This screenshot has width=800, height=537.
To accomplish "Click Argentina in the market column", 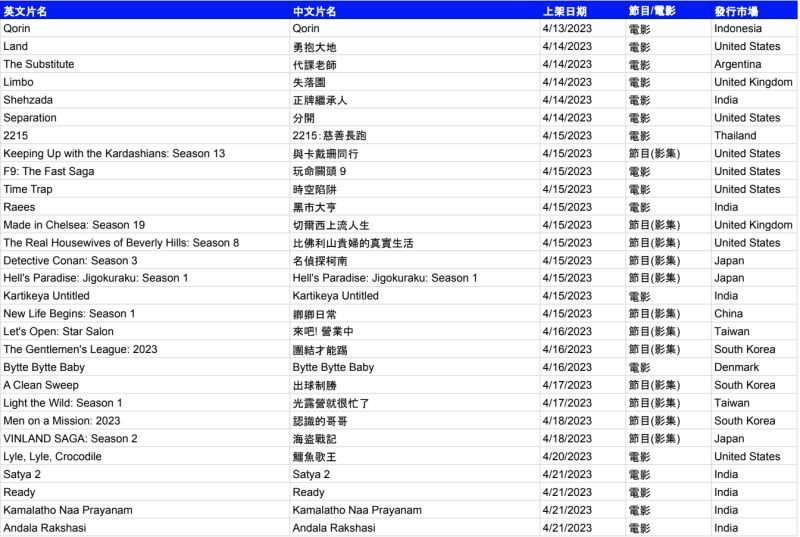I will point(737,64).
